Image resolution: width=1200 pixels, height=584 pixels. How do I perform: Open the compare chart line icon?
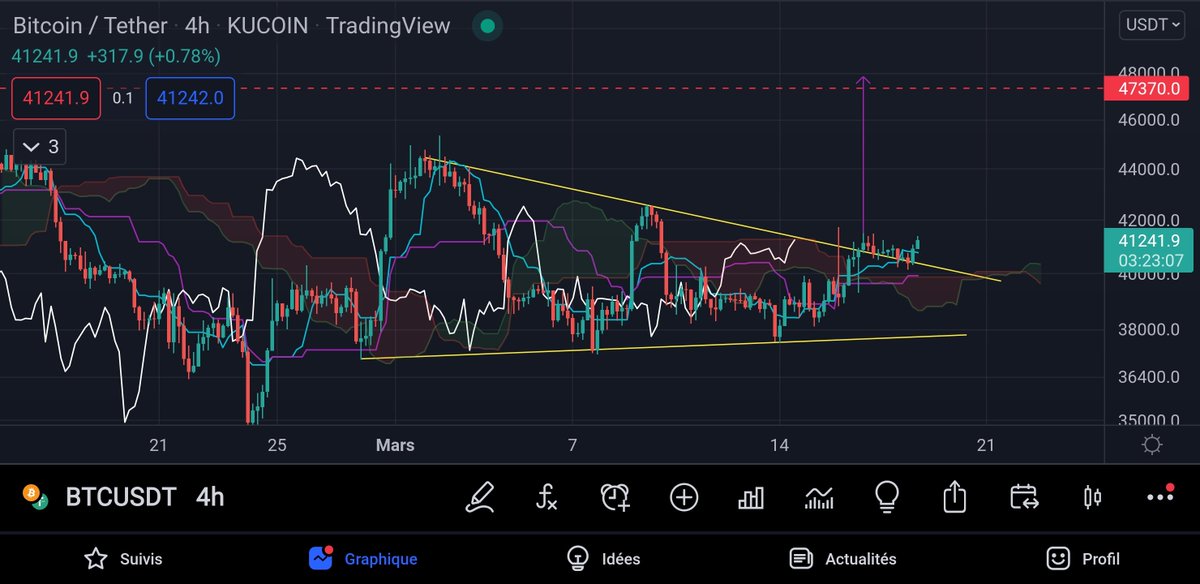tap(819, 496)
